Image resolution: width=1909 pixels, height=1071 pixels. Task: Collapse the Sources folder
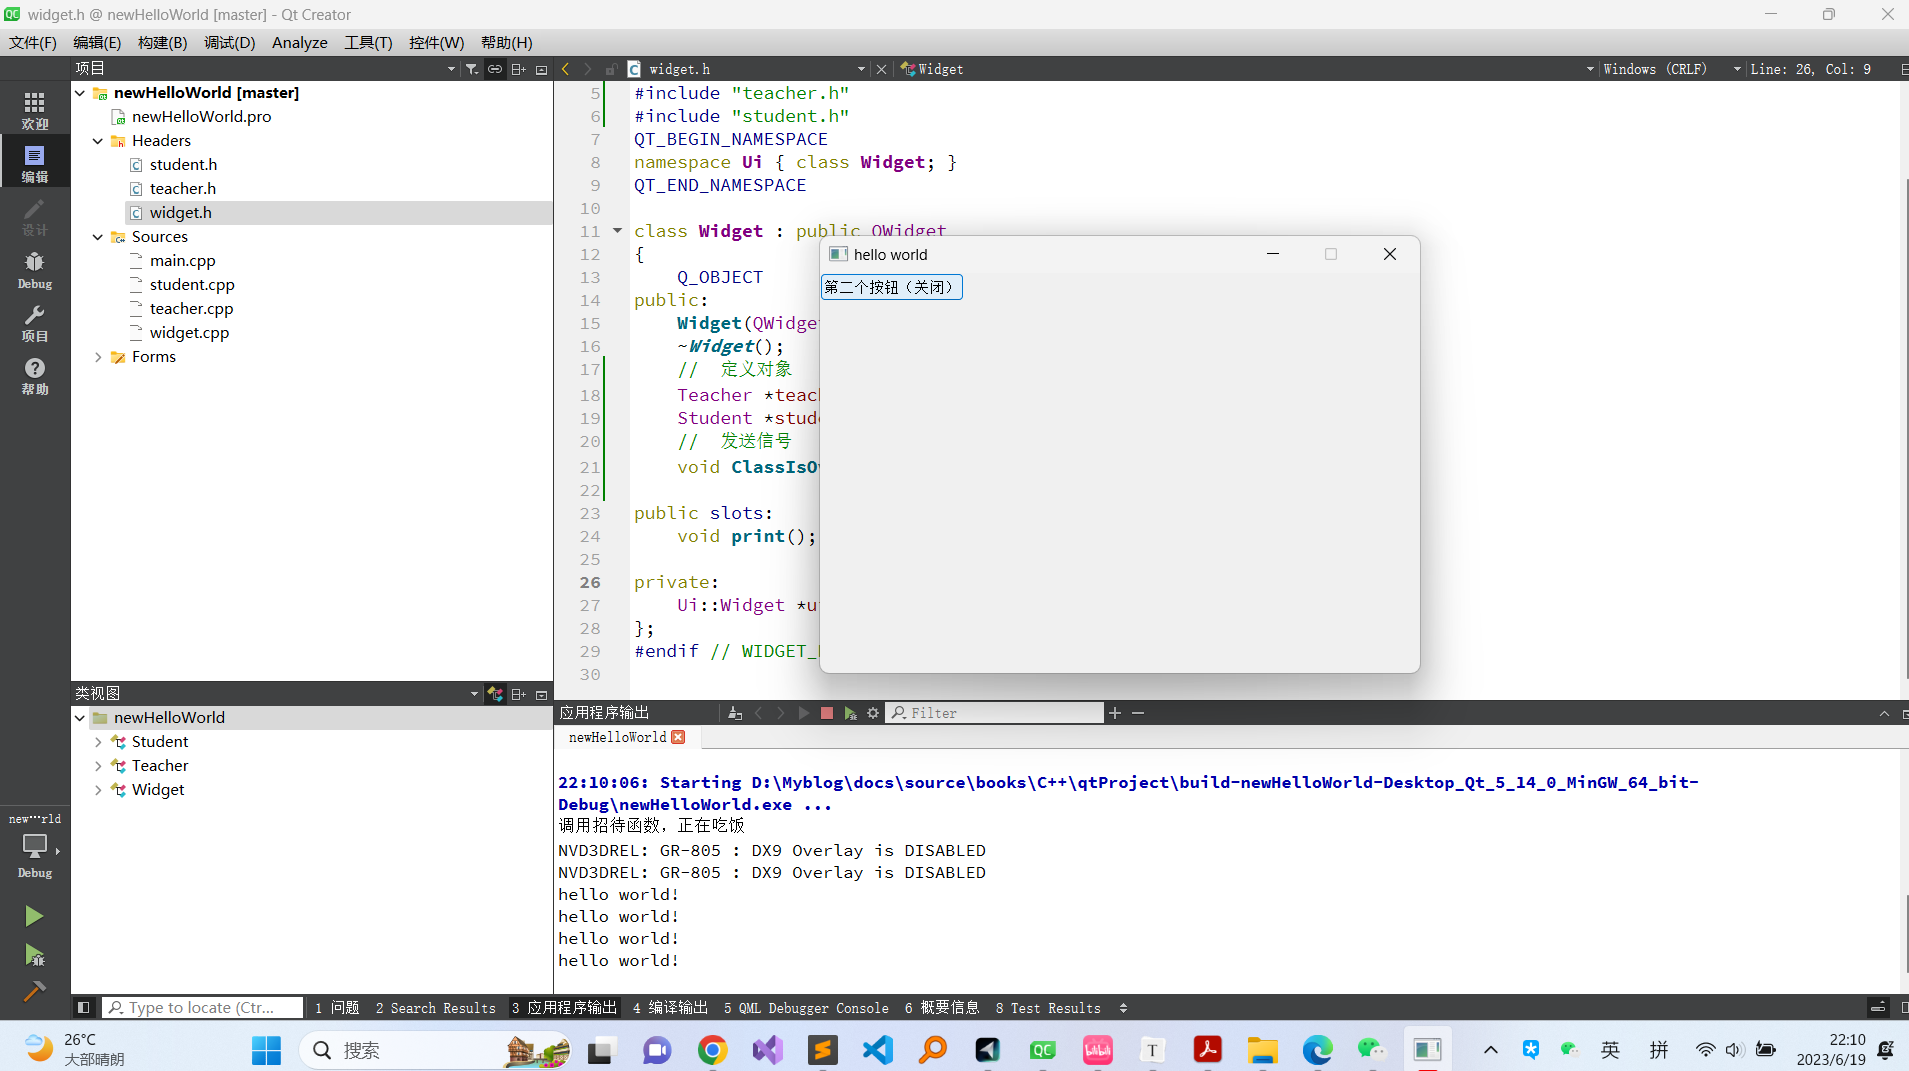(x=98, y=237)
